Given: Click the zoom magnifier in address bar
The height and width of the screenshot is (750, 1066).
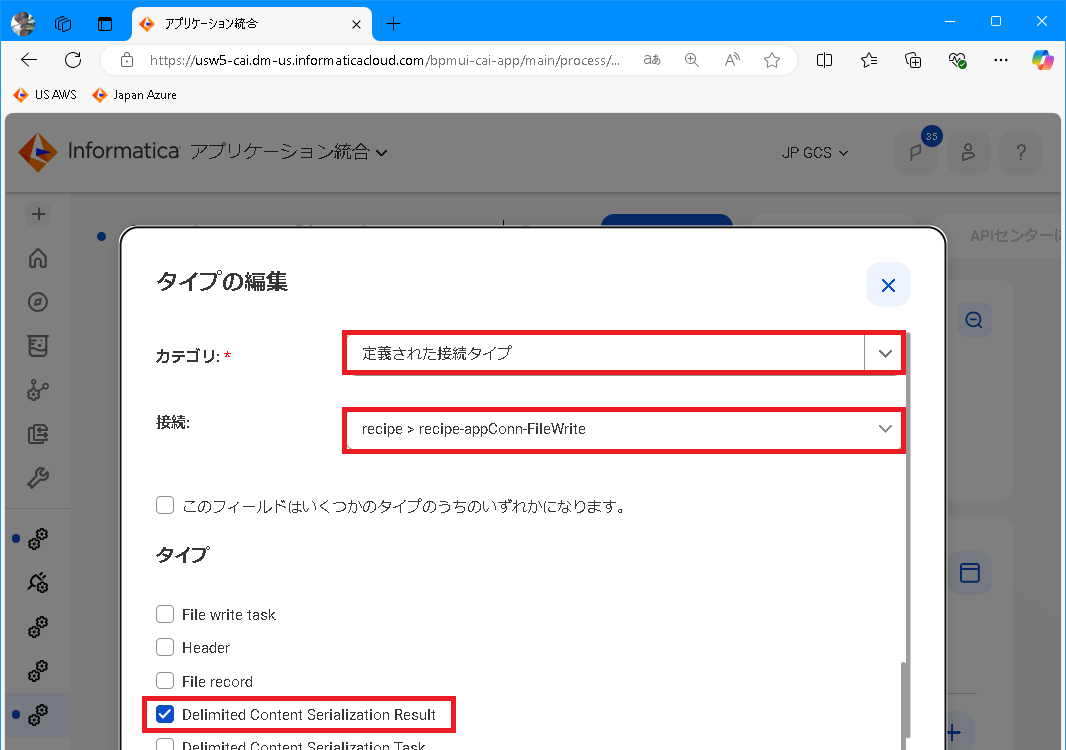Looking at the screenshot, I should click(x=691, y=60).
